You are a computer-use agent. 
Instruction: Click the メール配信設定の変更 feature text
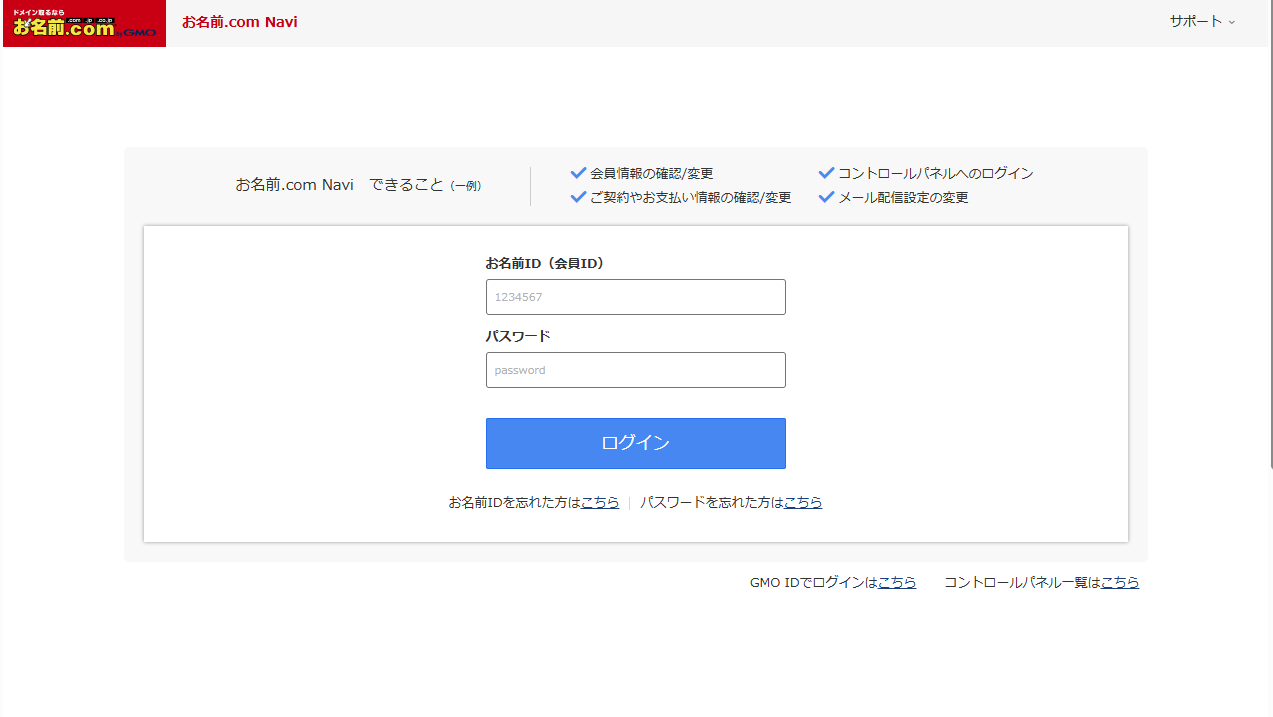[x=903, y=198]
